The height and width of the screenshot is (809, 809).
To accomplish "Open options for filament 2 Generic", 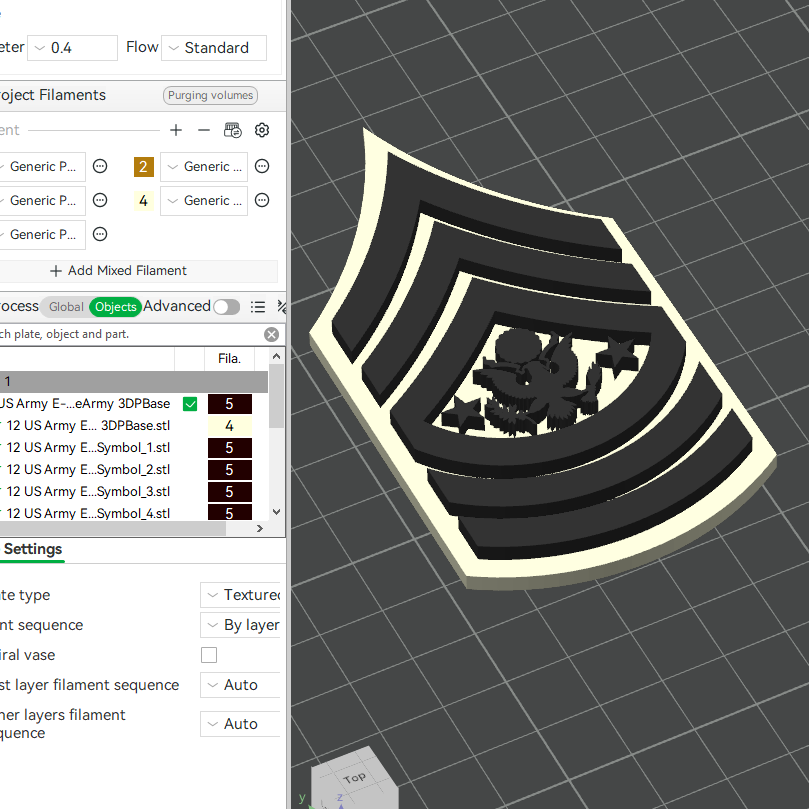I will point(262,166).
